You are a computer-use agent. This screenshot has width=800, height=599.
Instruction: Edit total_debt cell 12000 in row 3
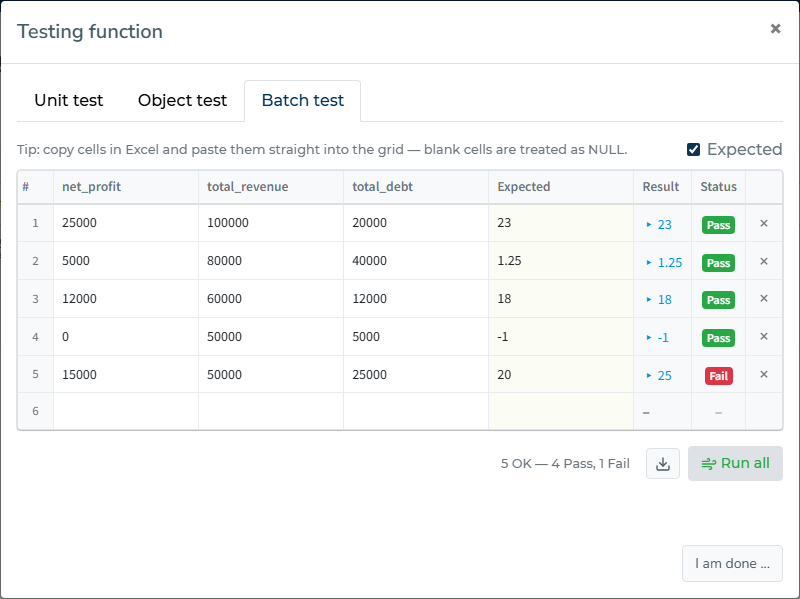coord(416,298)
